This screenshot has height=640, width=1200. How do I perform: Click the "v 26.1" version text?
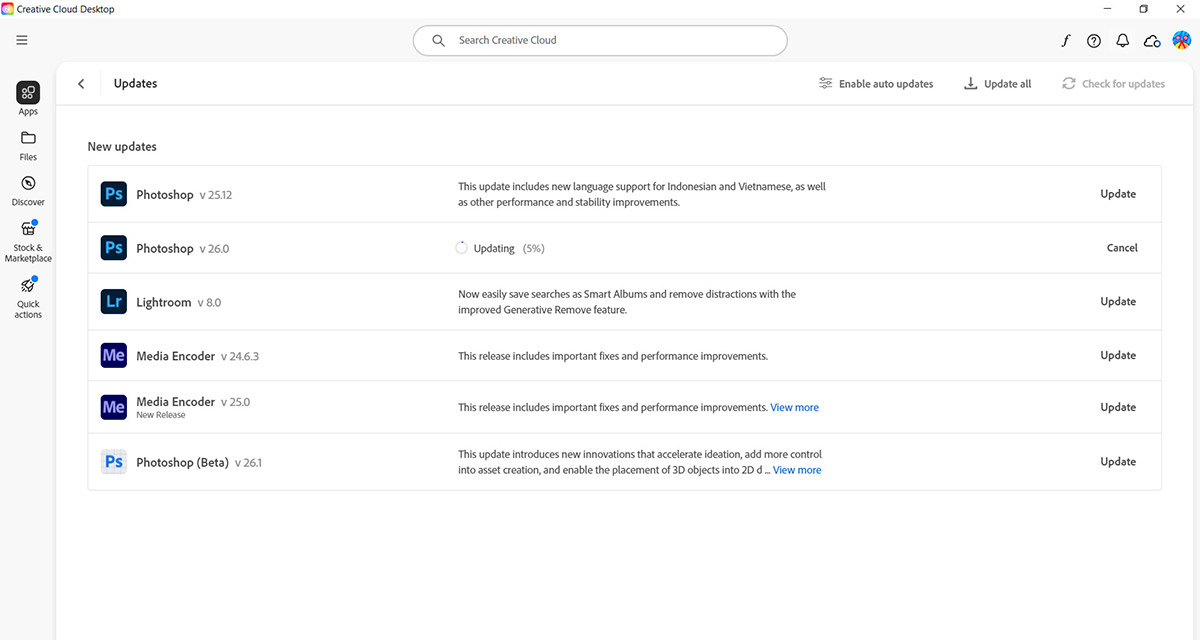248,463
